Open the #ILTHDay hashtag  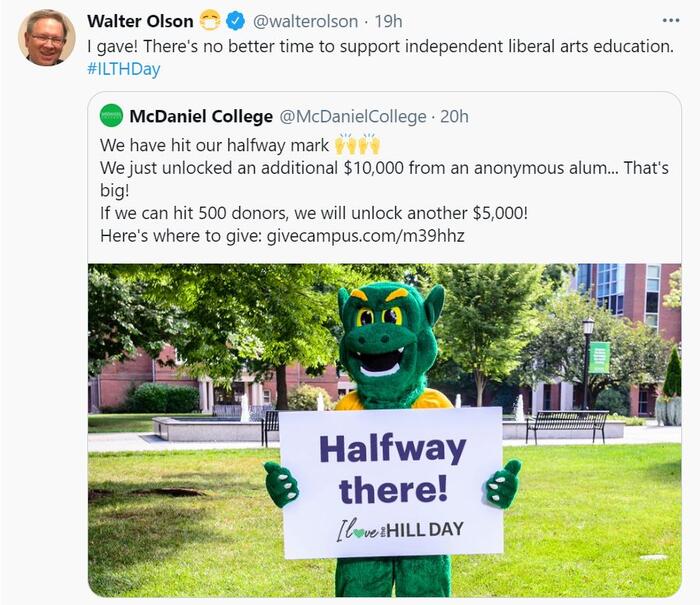tap(124, 69)
